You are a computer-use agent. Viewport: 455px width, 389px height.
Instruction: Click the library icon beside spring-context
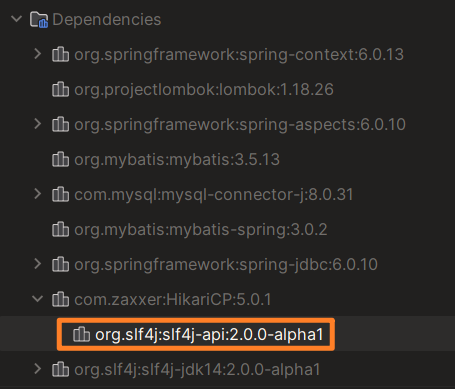click(61, 54)
